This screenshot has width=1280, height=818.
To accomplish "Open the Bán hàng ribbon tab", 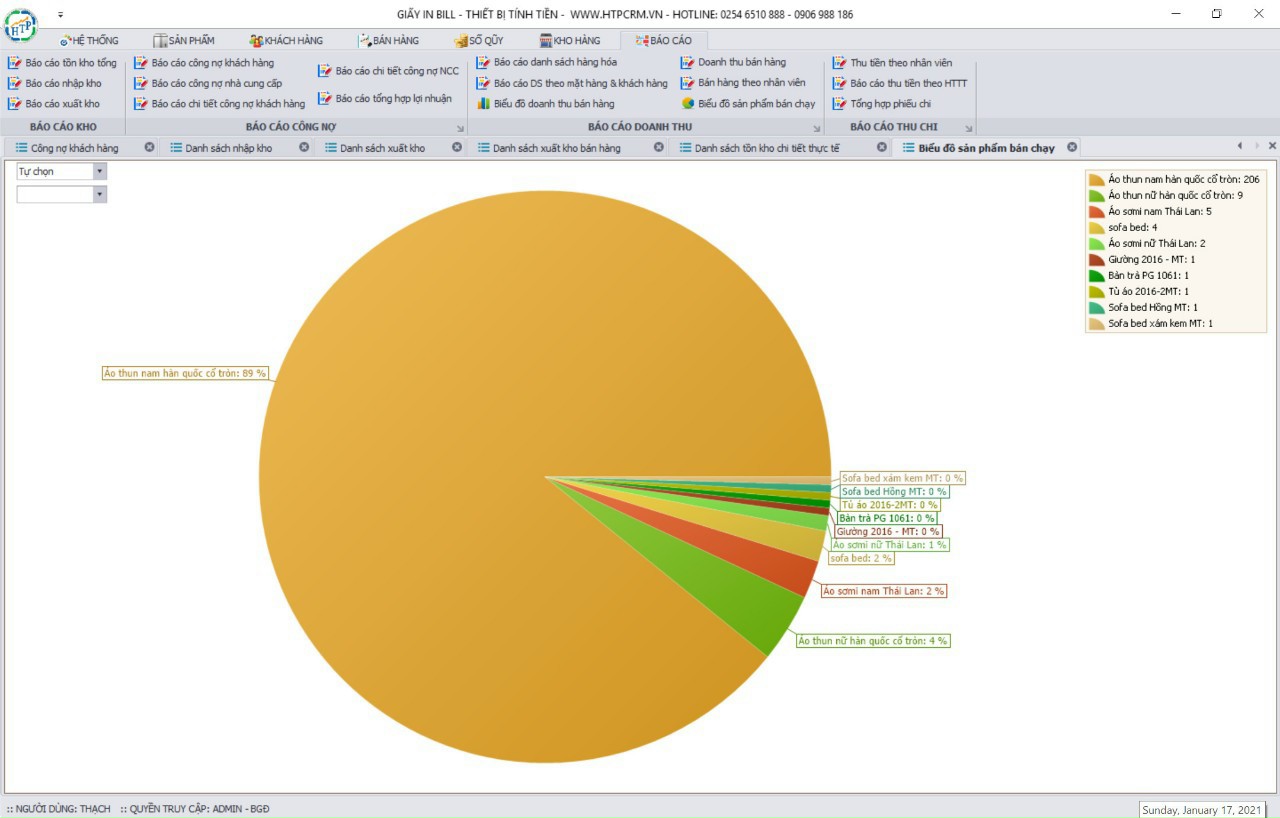I will pos(389,41).
